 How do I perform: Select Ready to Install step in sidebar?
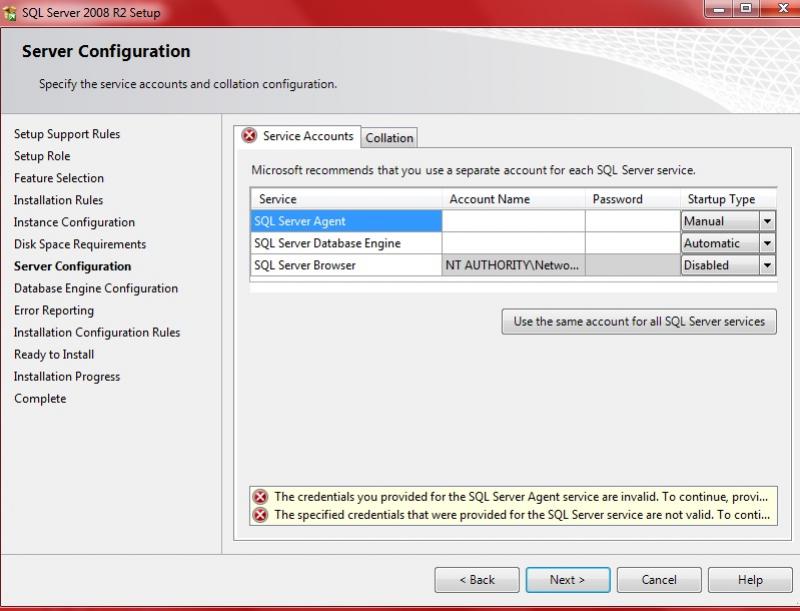click(x=54, y=354)
